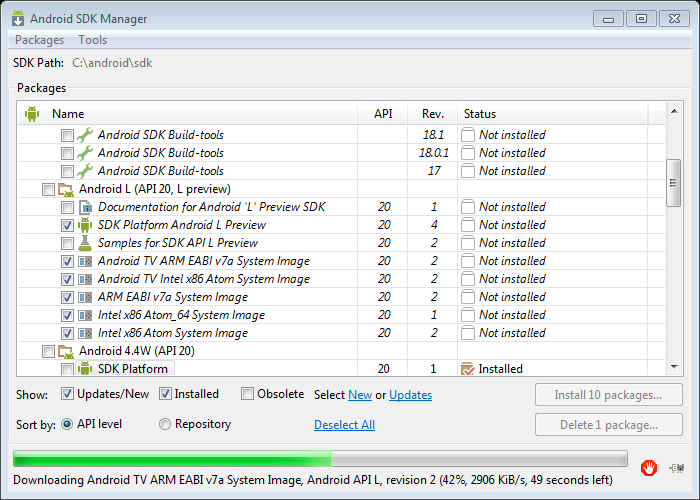
Task: Uncheck SDK Platform Android L Preview
Action: 67,225
